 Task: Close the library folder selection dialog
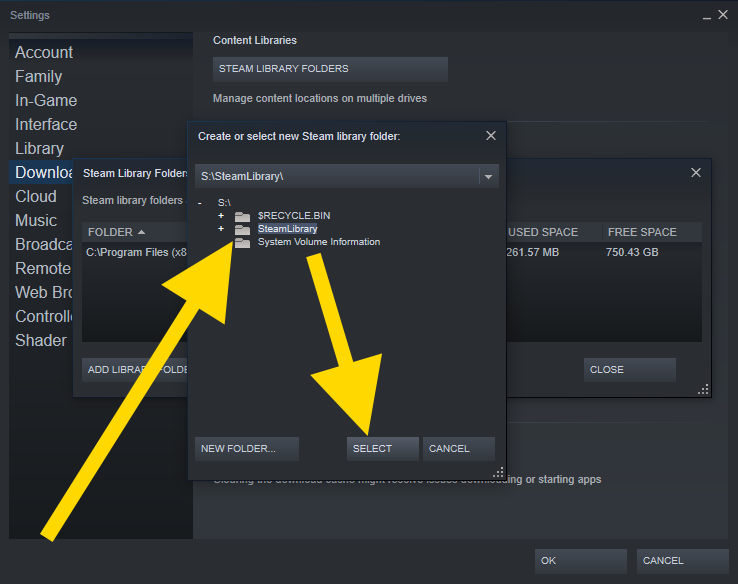point(490,136)
